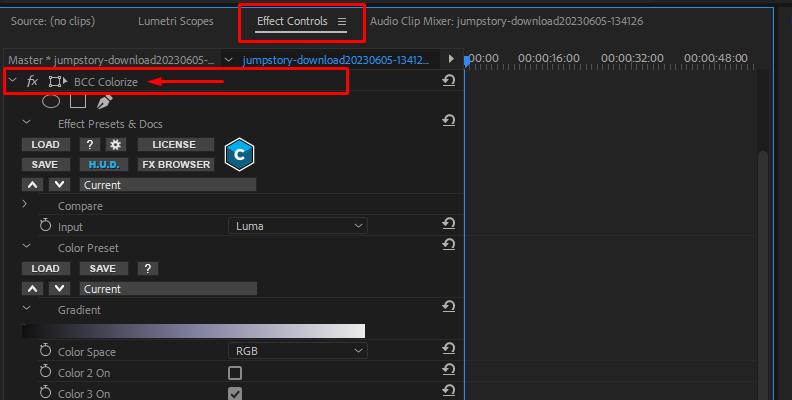The height and width of the screenshot is (400, 792).
Task: Select the free draw bezier pen tool
Action: (x=104, y=102)
